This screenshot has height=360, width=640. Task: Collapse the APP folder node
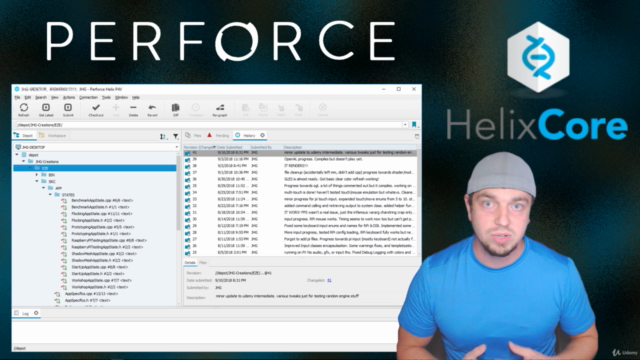[44, 188]
